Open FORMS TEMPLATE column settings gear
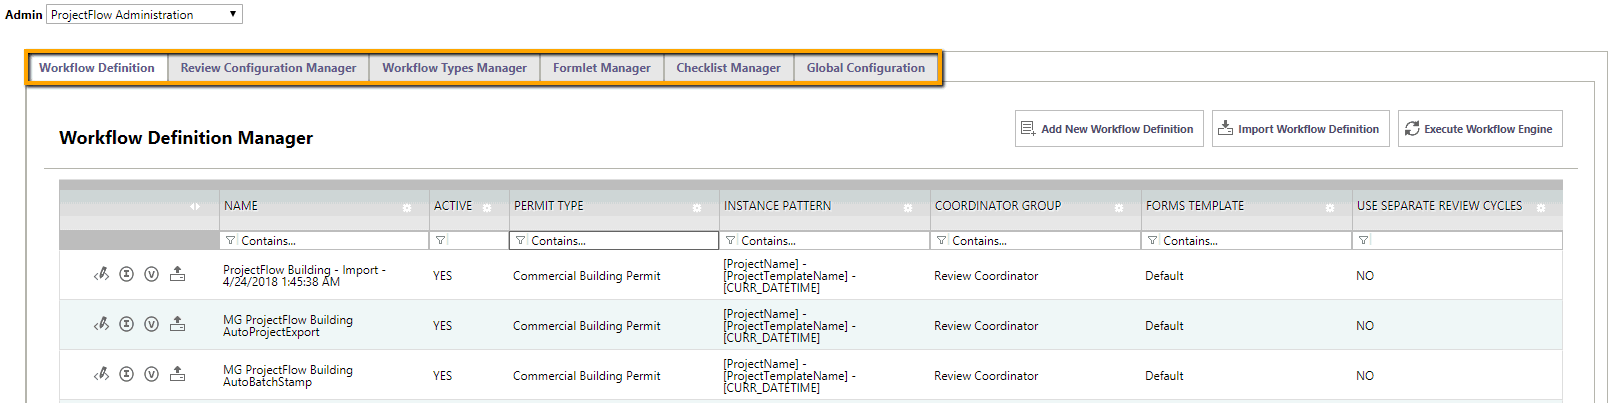 1330,208
